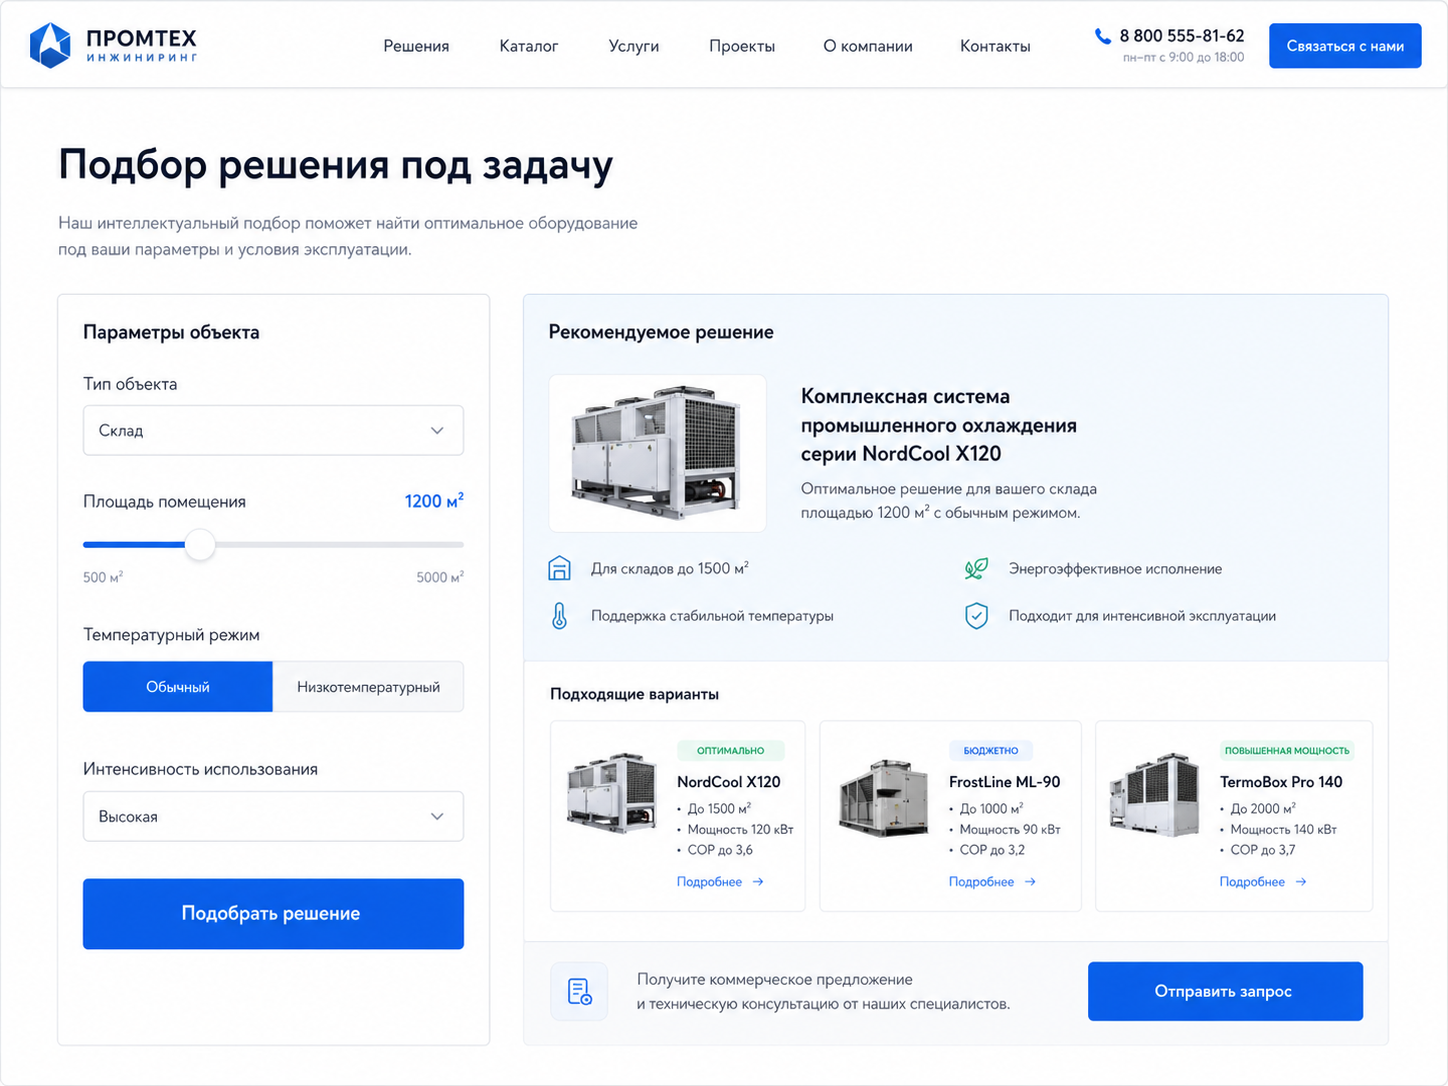Viewport: 1448px width, 1086px height.
Task: Click the 'FrostLine ML-90' product title
Action: [x=1004, y=782]
